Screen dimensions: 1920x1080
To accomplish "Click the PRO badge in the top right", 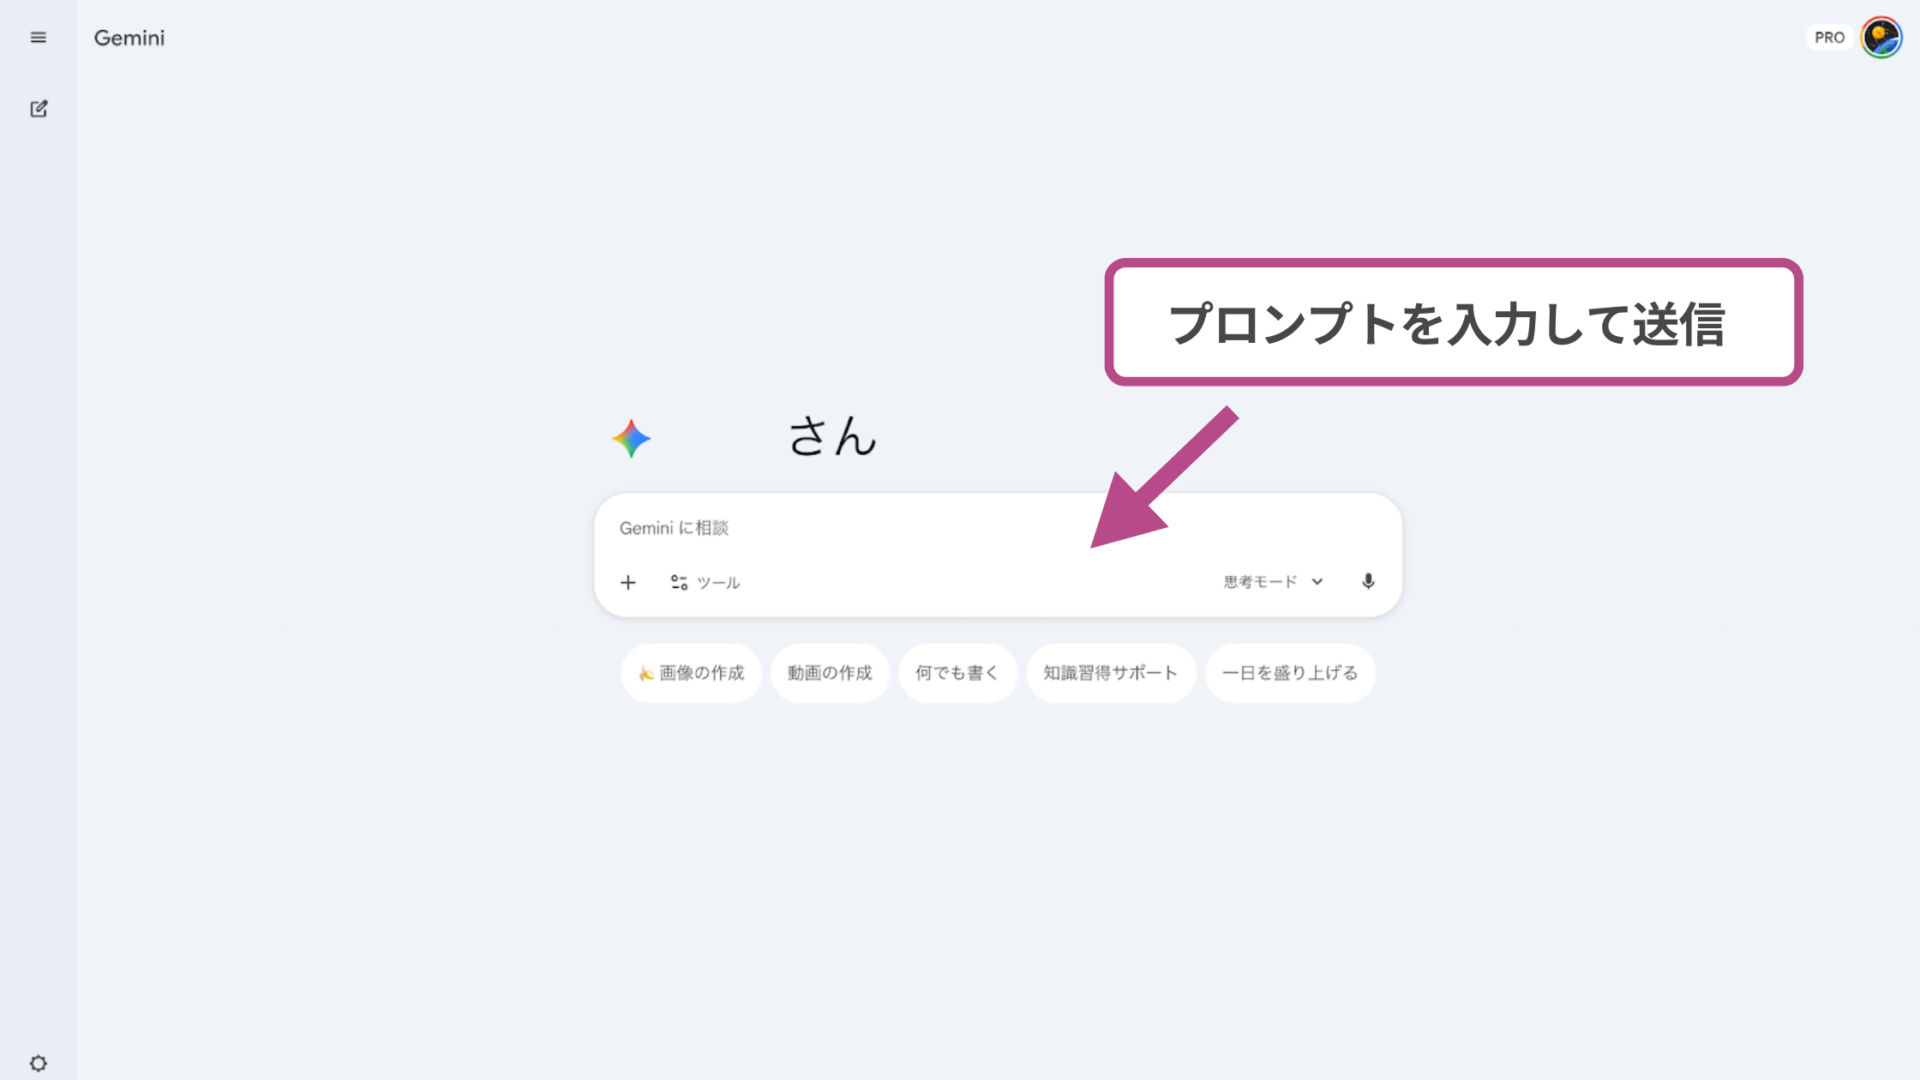I will pyautogui.click(x=1829, y=37).
